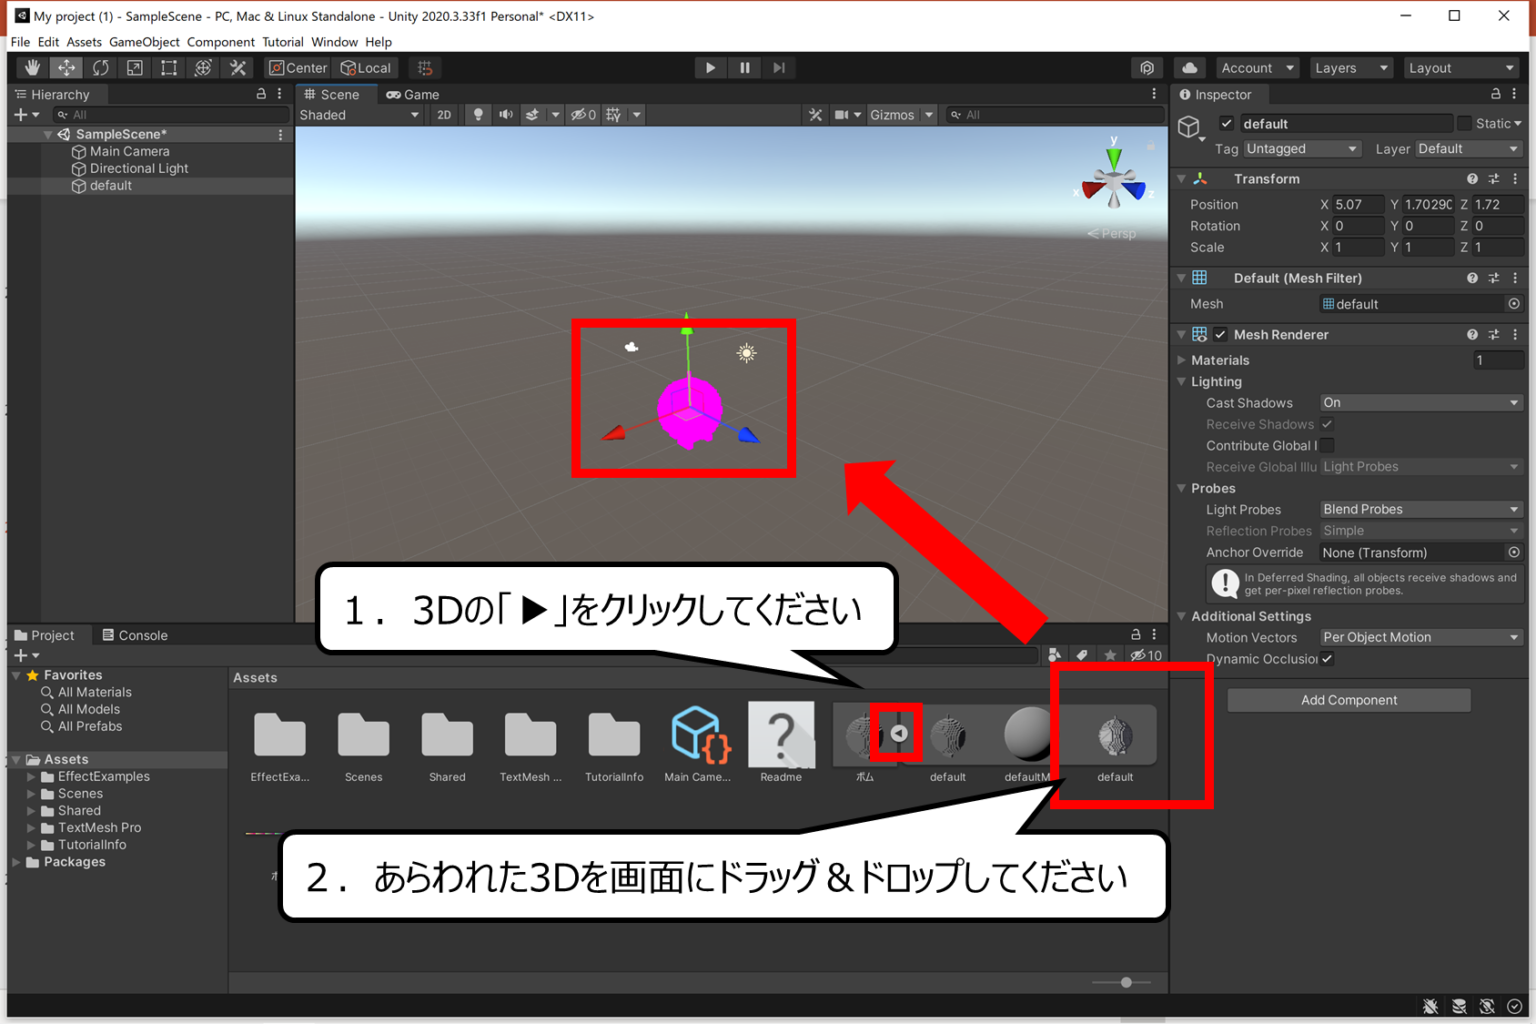
Task: Adjust the asset thumbnail size slider
Action: click(x=1126, y=982)
